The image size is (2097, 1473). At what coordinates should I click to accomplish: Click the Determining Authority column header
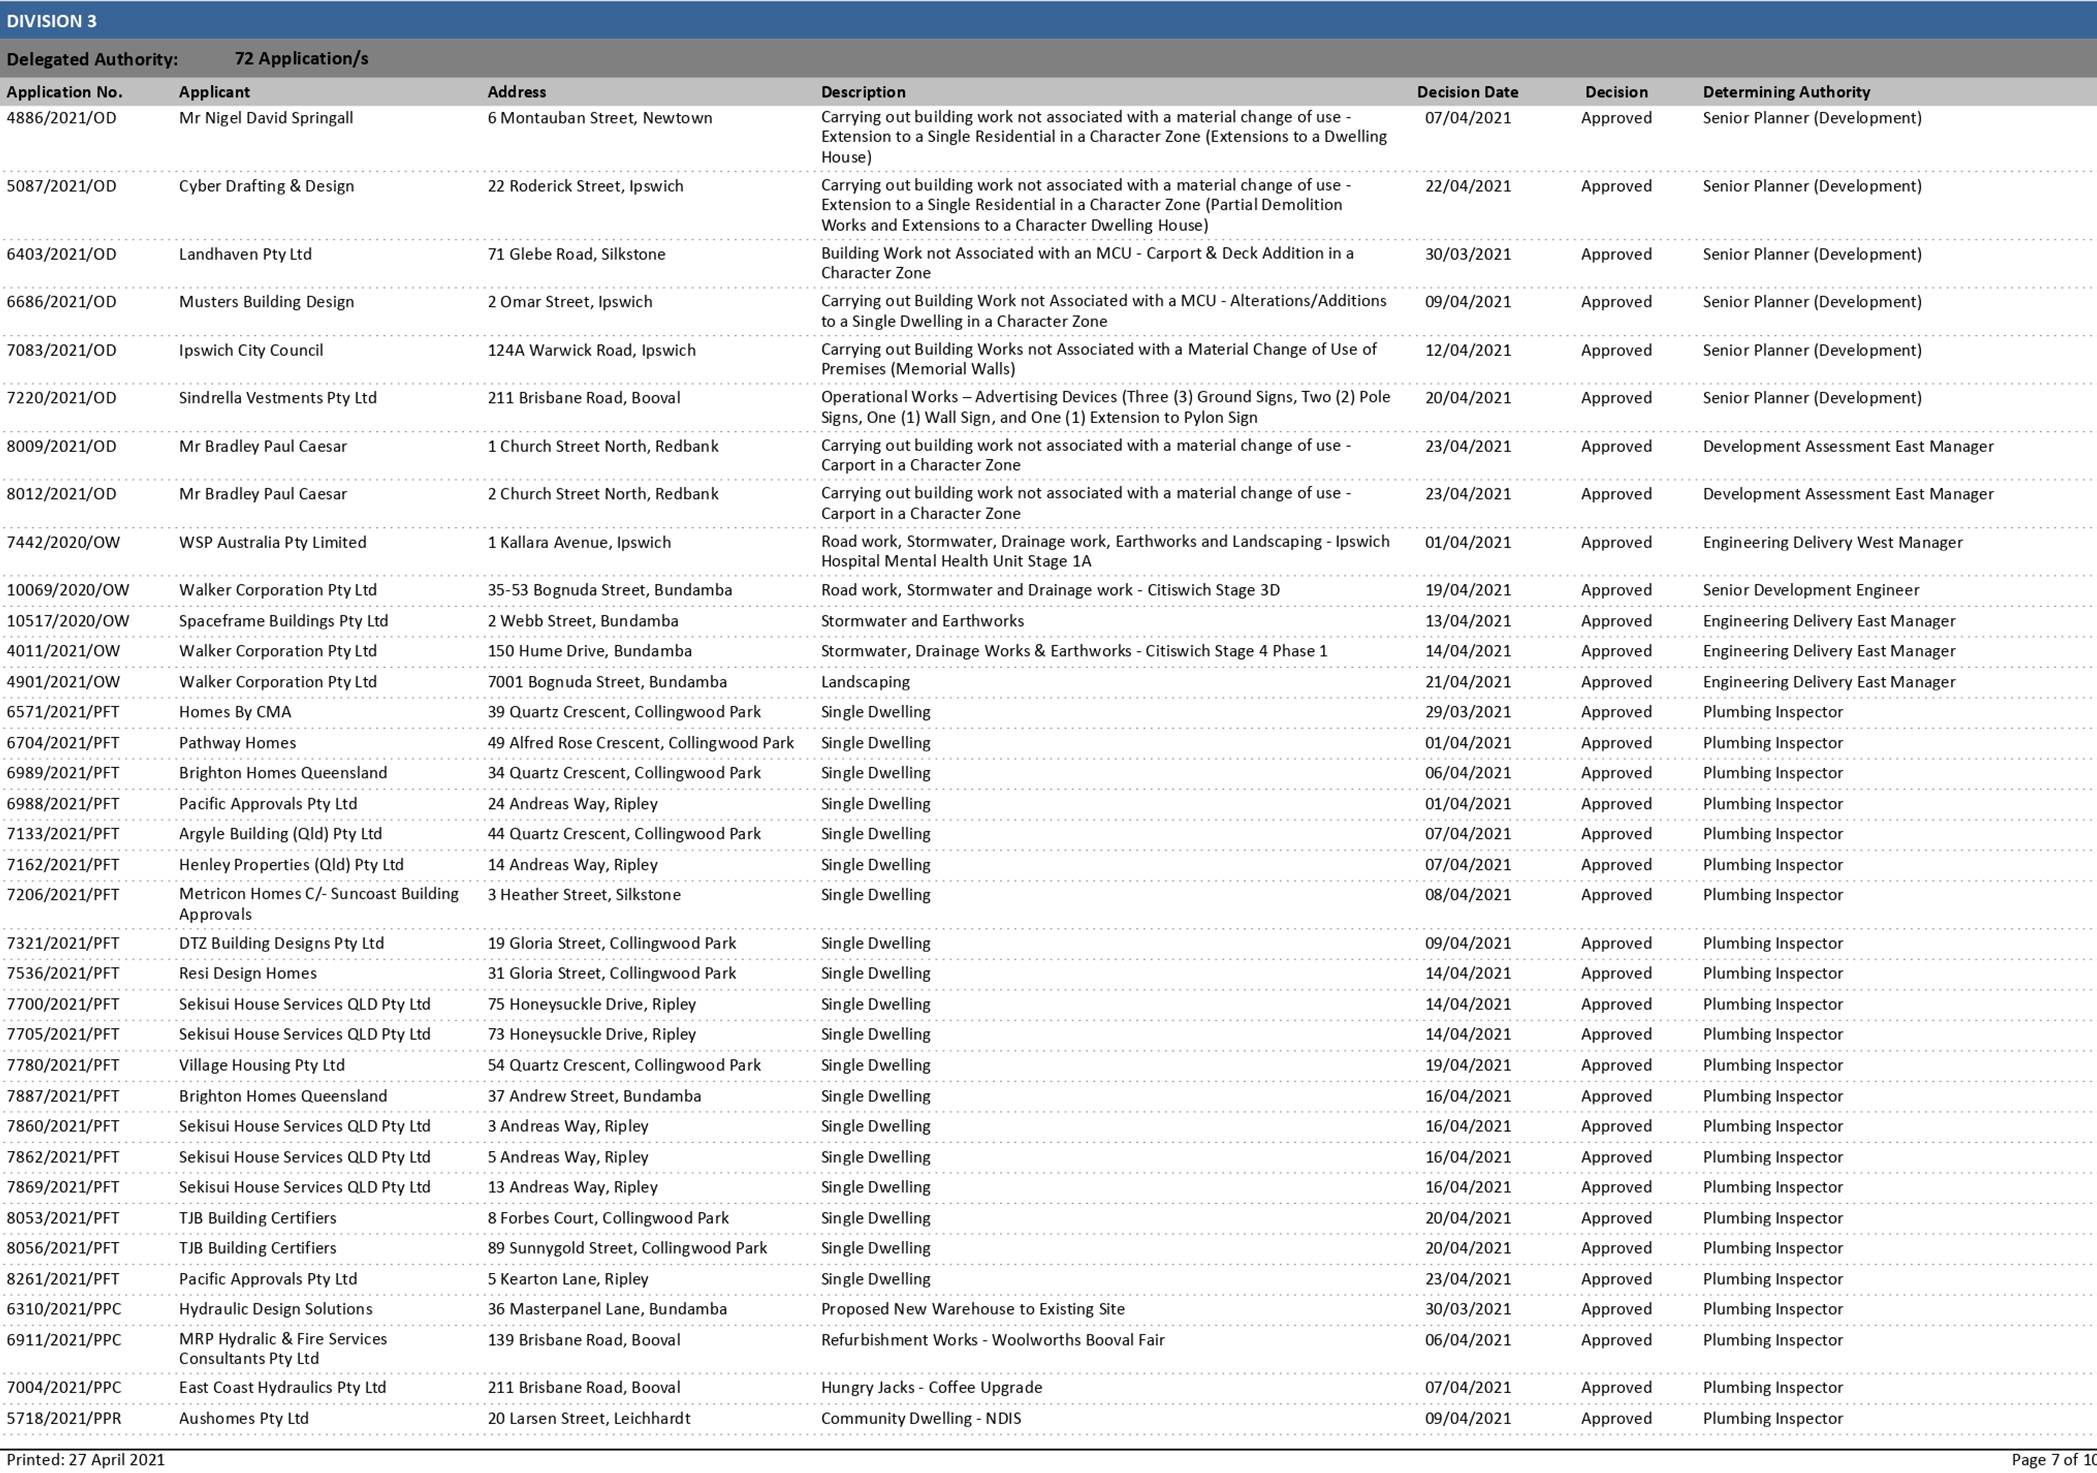pyautogui.click(x=1785, y=92)
